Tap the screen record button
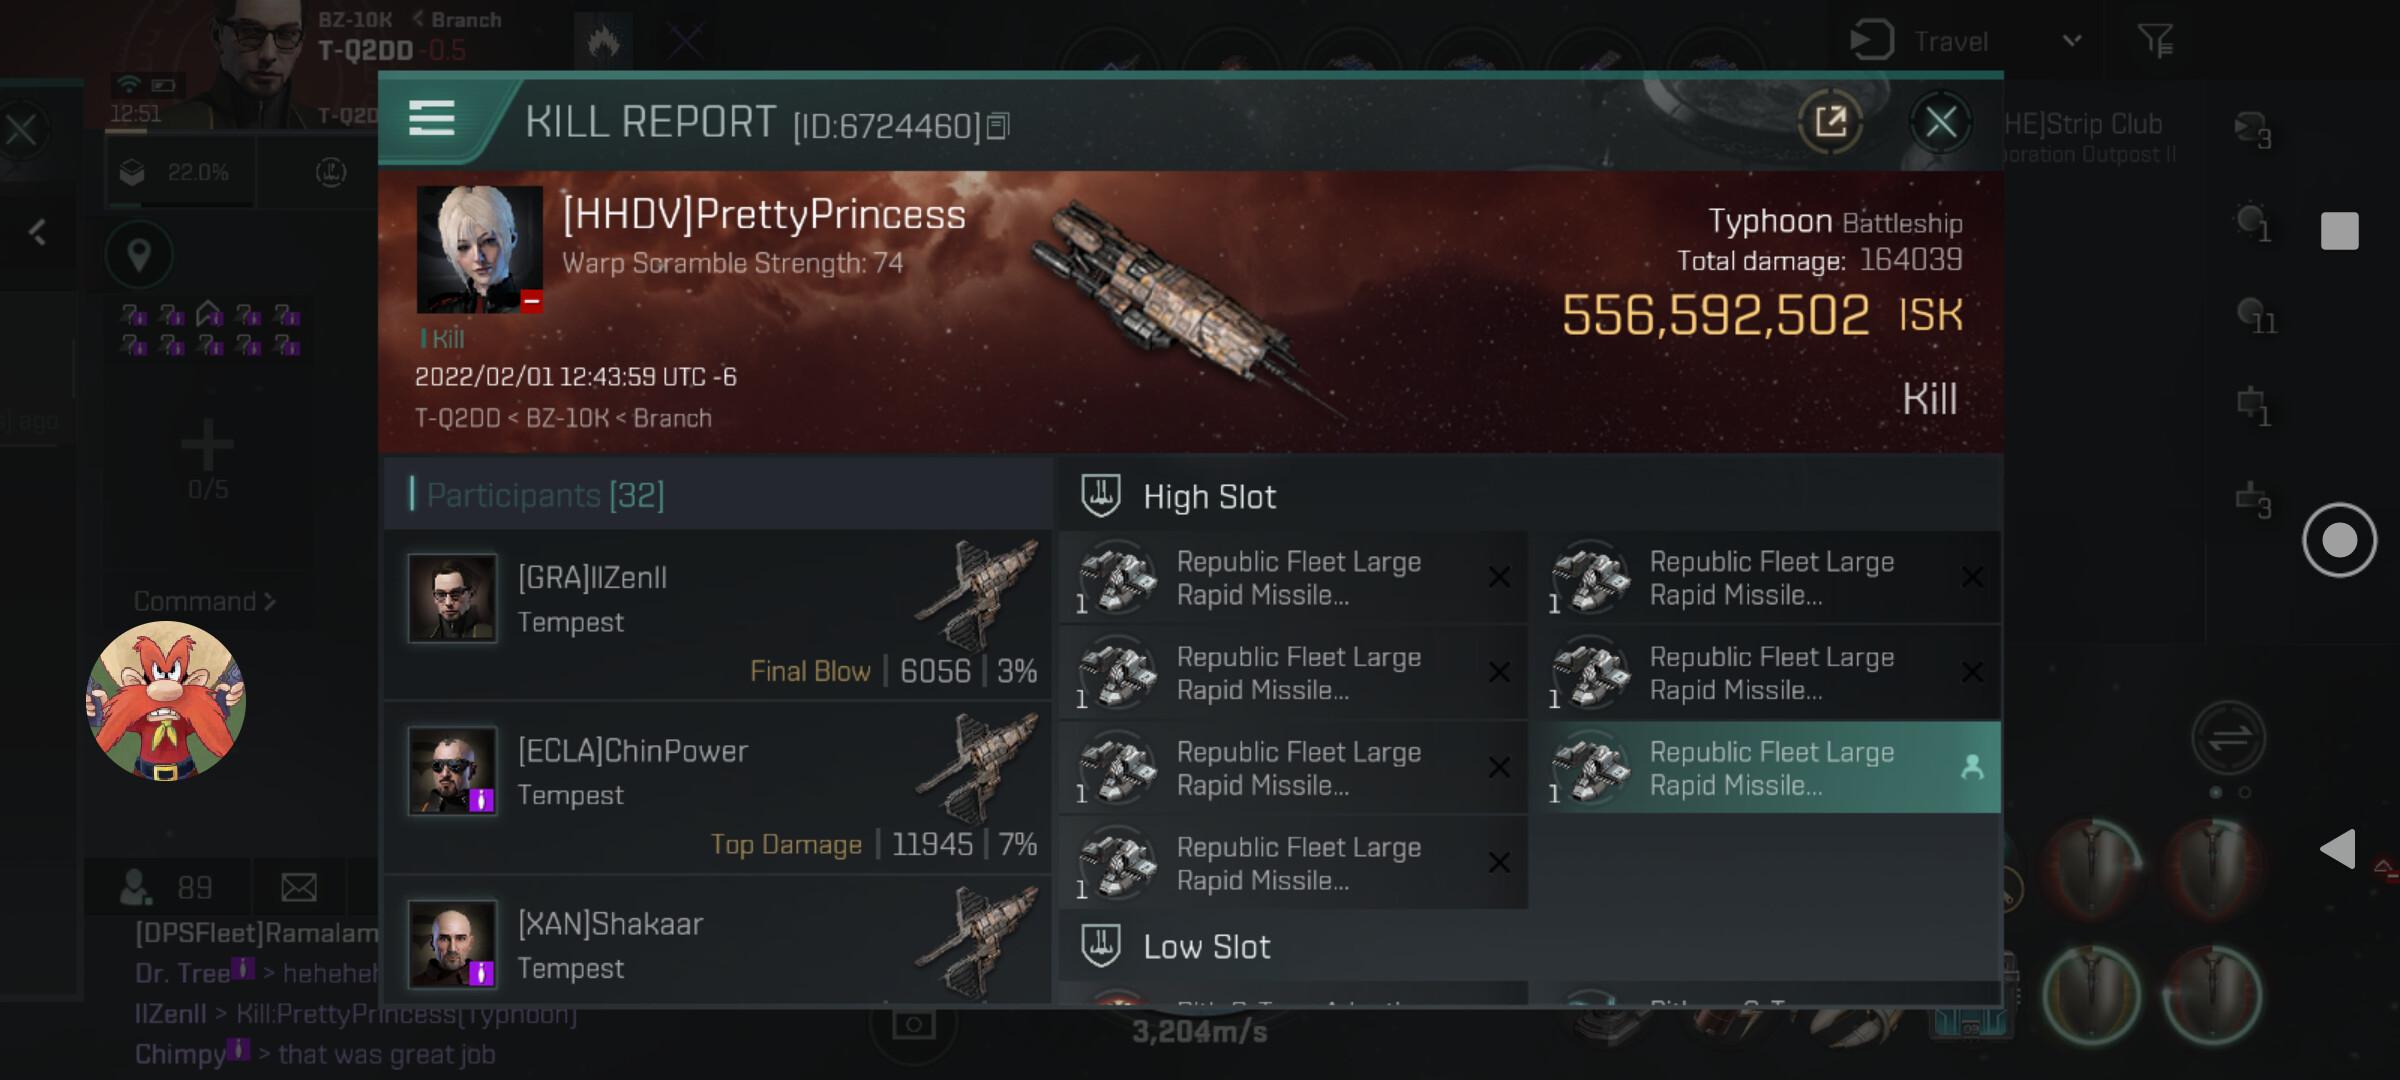The image size is (2400, 1080). [2338, 540]
